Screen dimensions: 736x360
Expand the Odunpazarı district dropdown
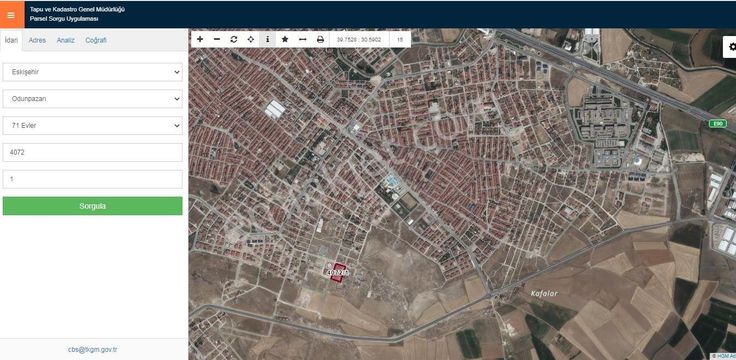click(x=92, y=99)
